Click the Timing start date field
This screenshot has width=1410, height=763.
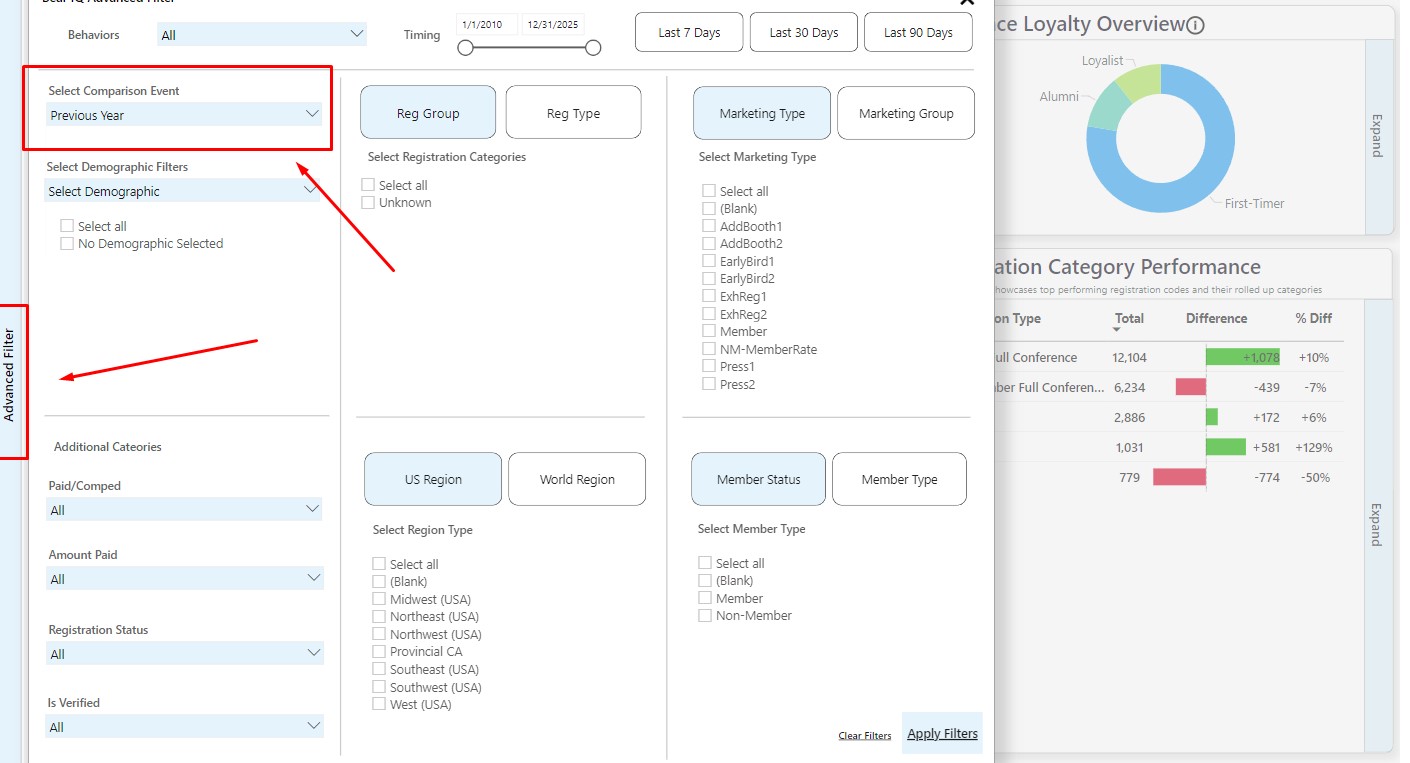[487, 24]
